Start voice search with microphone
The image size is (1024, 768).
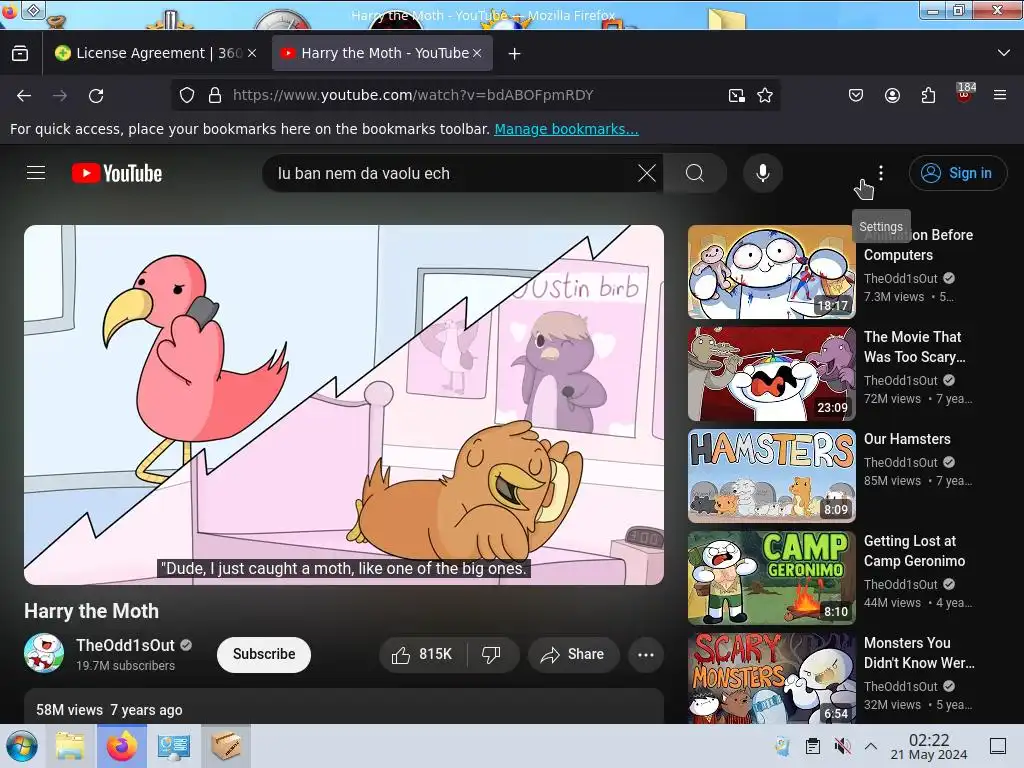point(762,173)
